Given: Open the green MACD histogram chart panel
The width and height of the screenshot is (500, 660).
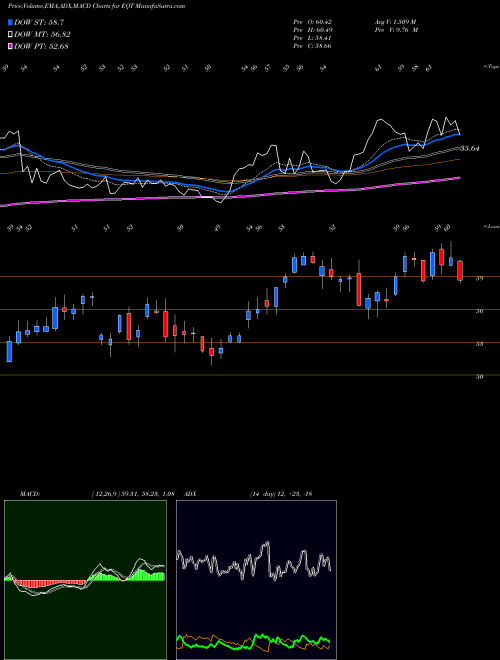Looking at the screenshot, I should 85,580.
